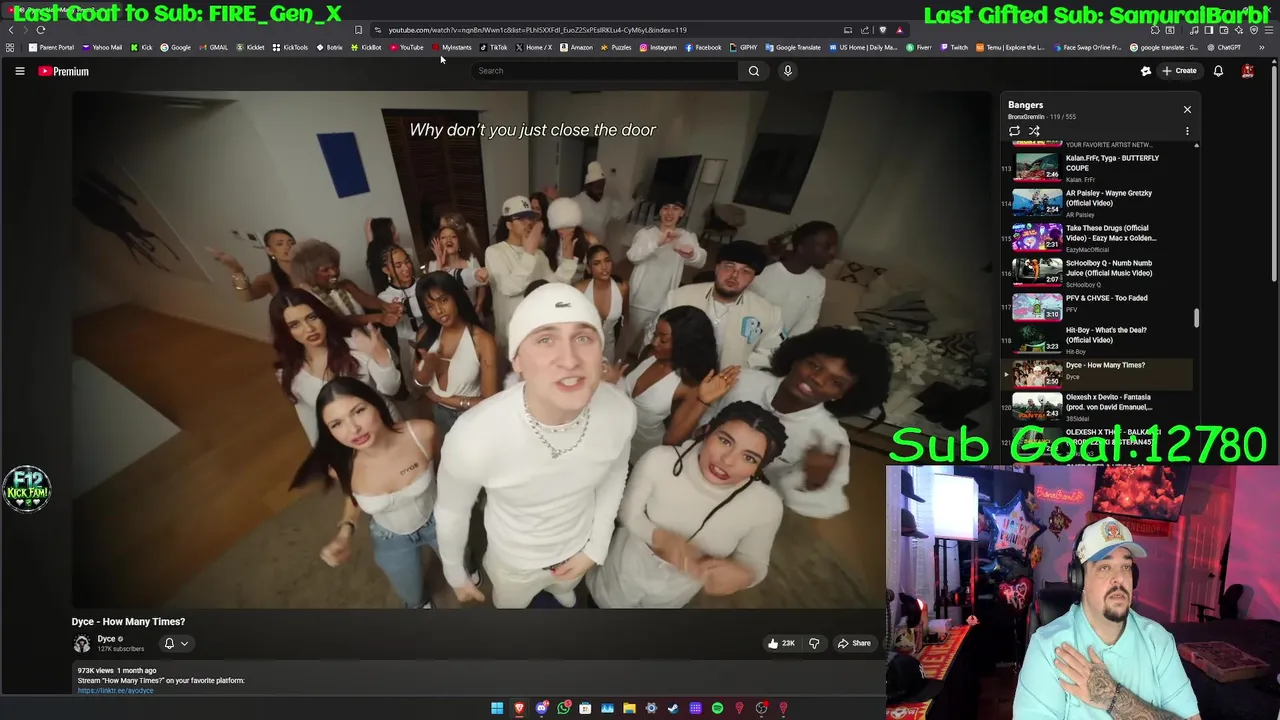Open Dyce channel avatar

pos(82,643)
